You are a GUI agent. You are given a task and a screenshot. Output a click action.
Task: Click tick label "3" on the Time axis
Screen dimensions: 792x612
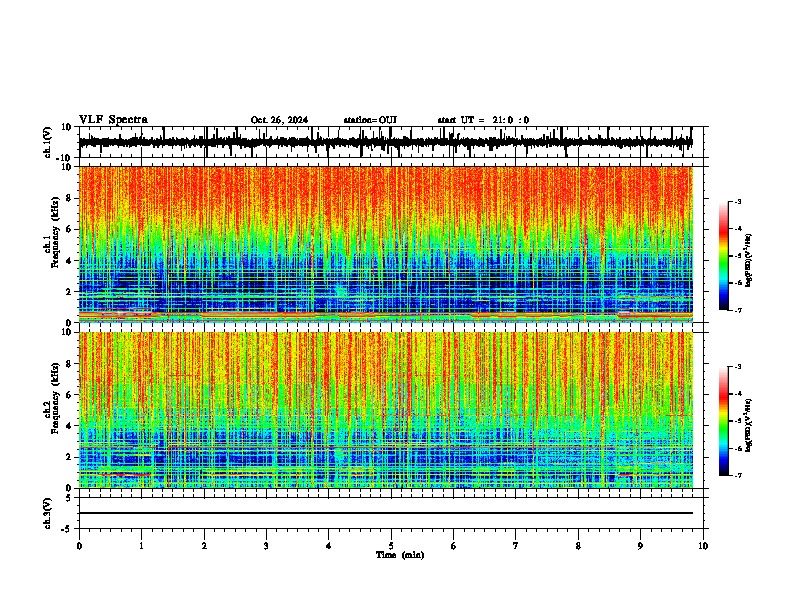click(x=266, y=546)
